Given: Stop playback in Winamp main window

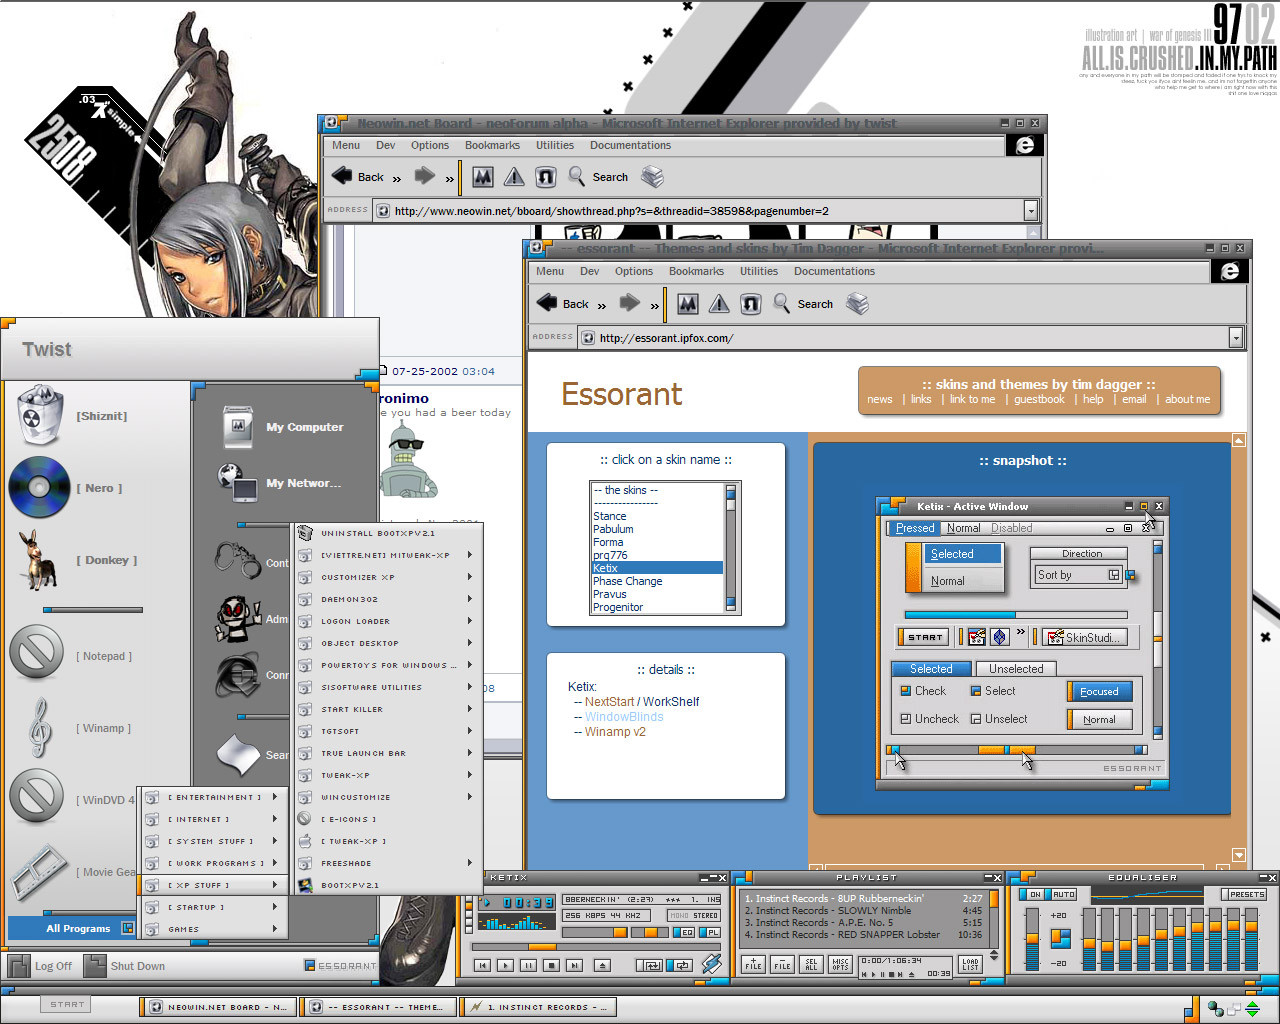Looking at the screenshot, I should 551,965.
